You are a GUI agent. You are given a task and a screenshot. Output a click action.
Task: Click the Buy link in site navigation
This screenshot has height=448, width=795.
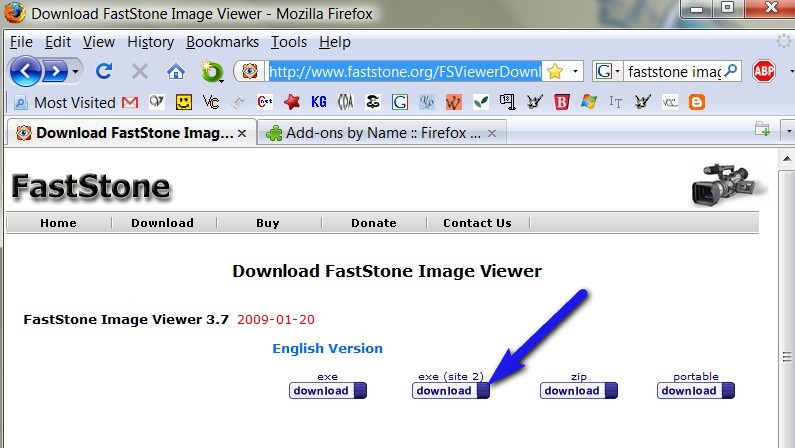[268, 223]
